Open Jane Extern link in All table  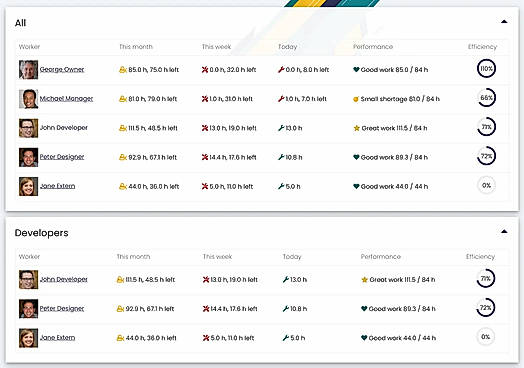pos(57,186)
